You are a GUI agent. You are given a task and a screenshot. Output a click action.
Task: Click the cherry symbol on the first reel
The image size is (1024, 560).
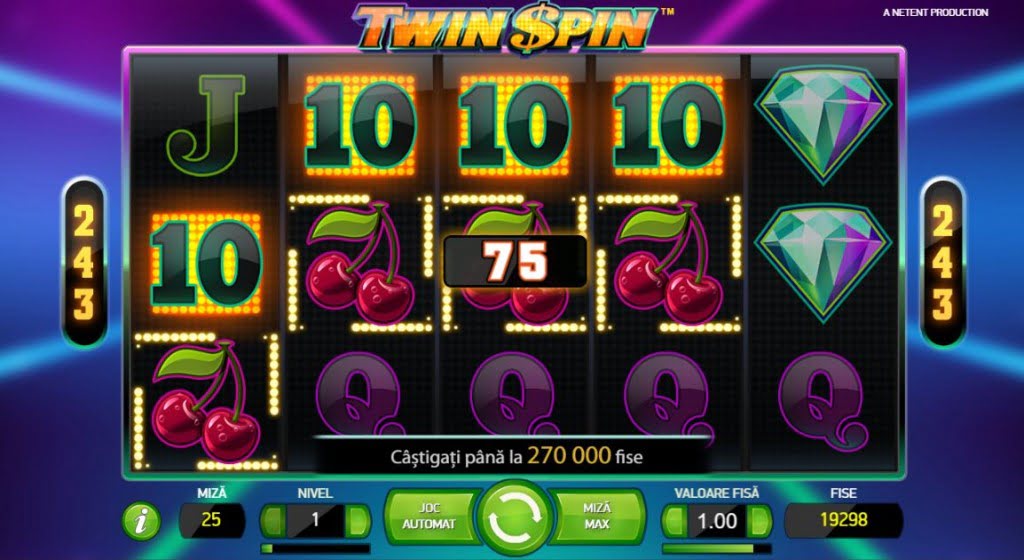coord(206,401)
